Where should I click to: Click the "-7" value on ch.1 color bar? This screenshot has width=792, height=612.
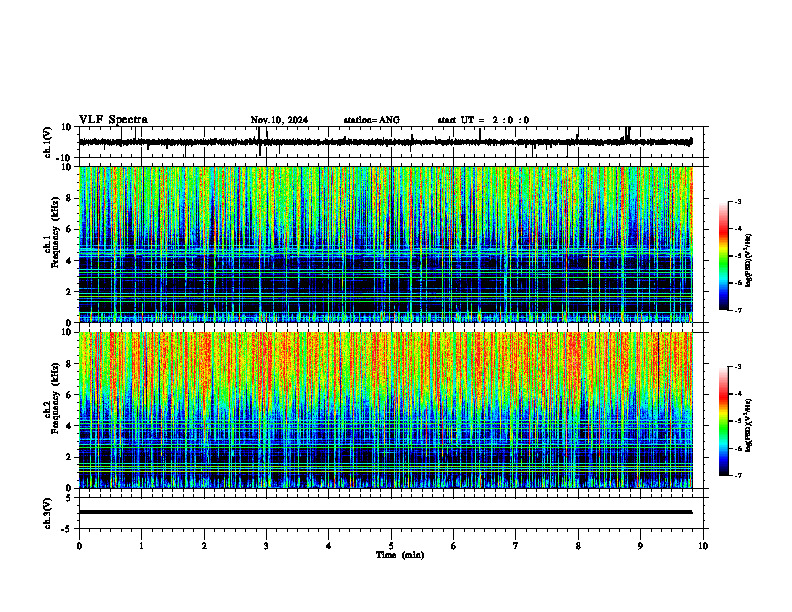[738, 310]
